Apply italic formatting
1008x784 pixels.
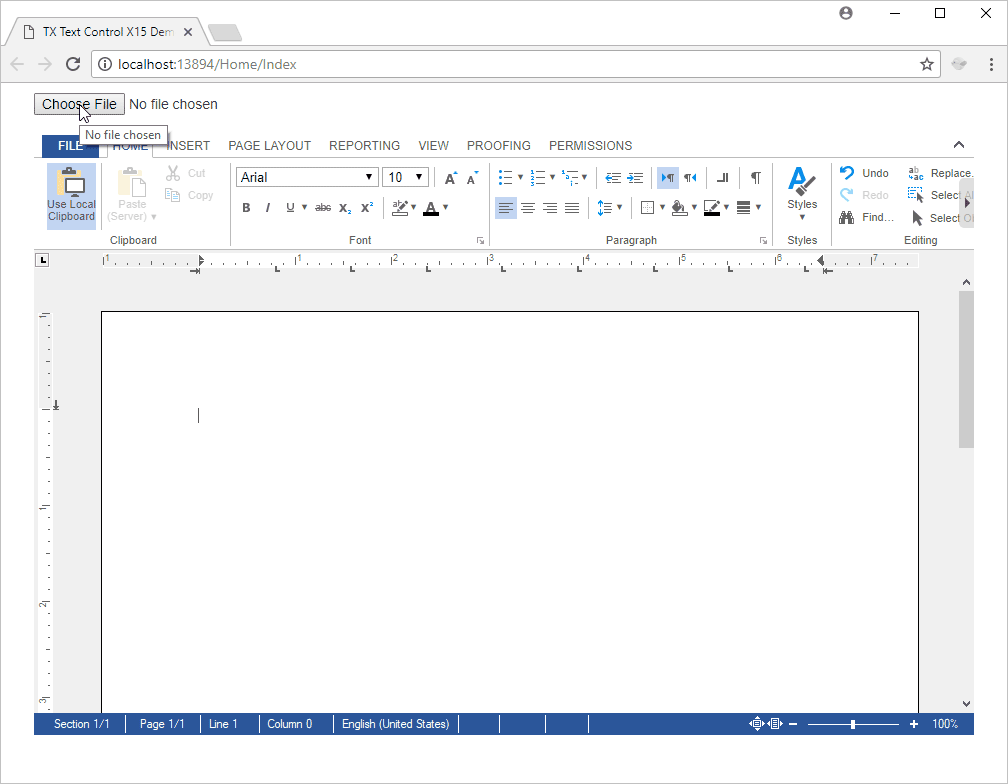(267, 208)
